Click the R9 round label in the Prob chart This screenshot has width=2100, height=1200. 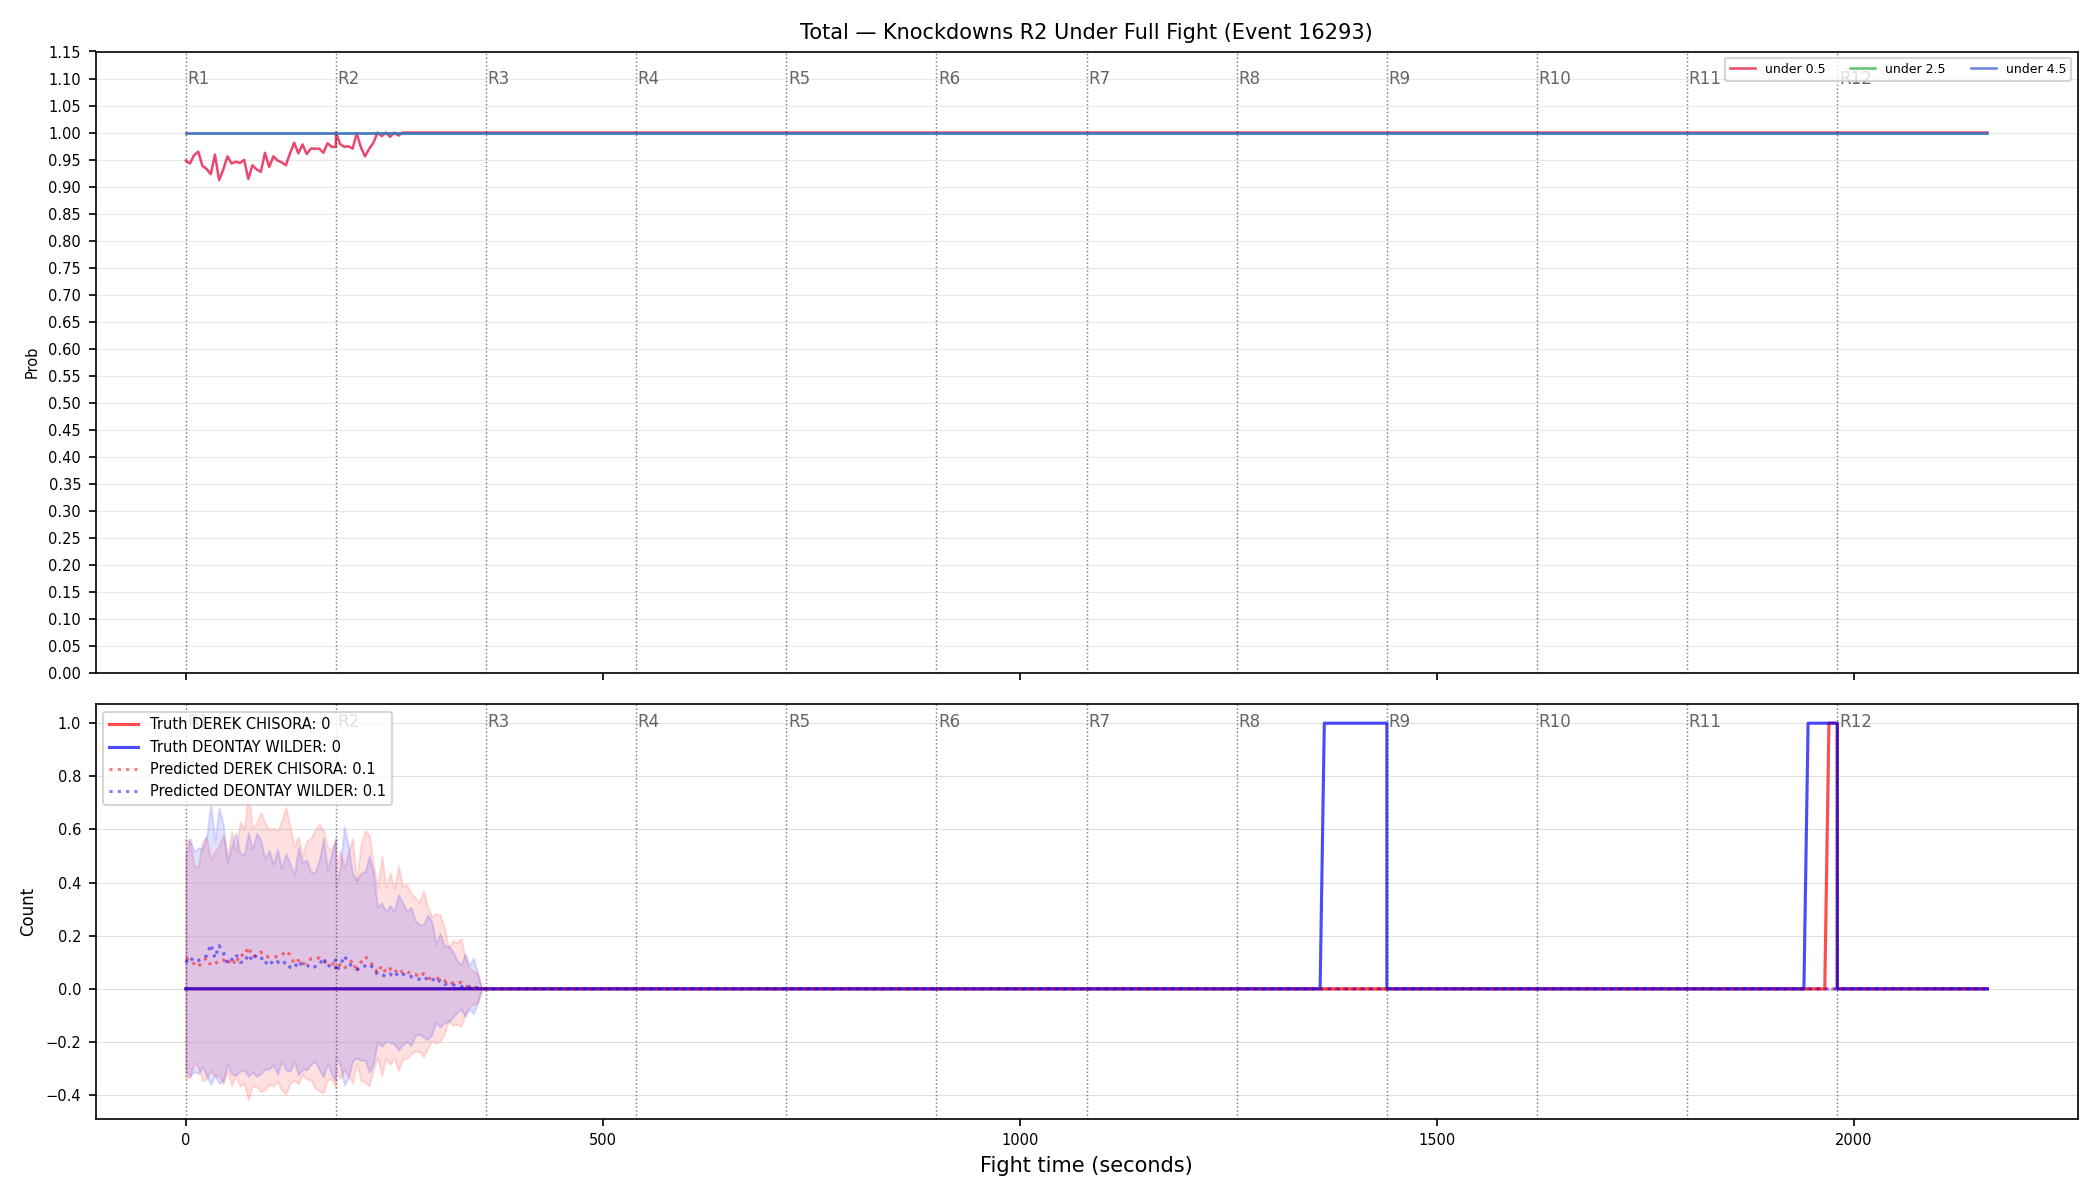1399,78
